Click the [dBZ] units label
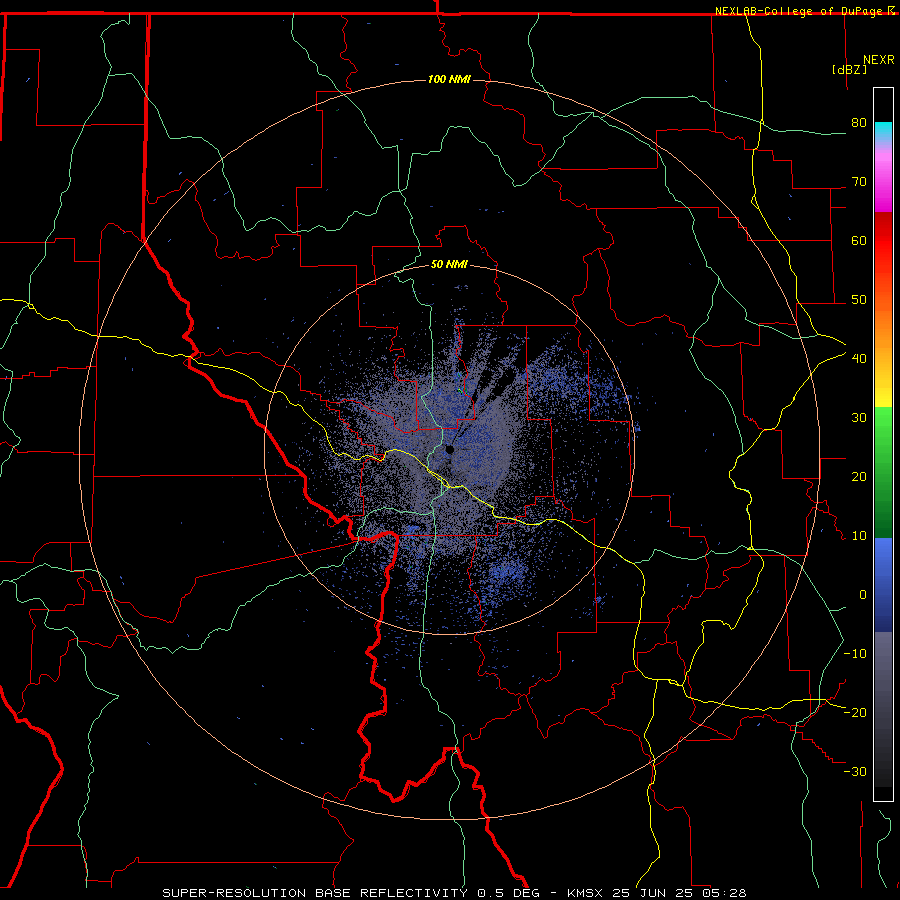The height and width of the screenshot is (900, 900). point(849,69)
